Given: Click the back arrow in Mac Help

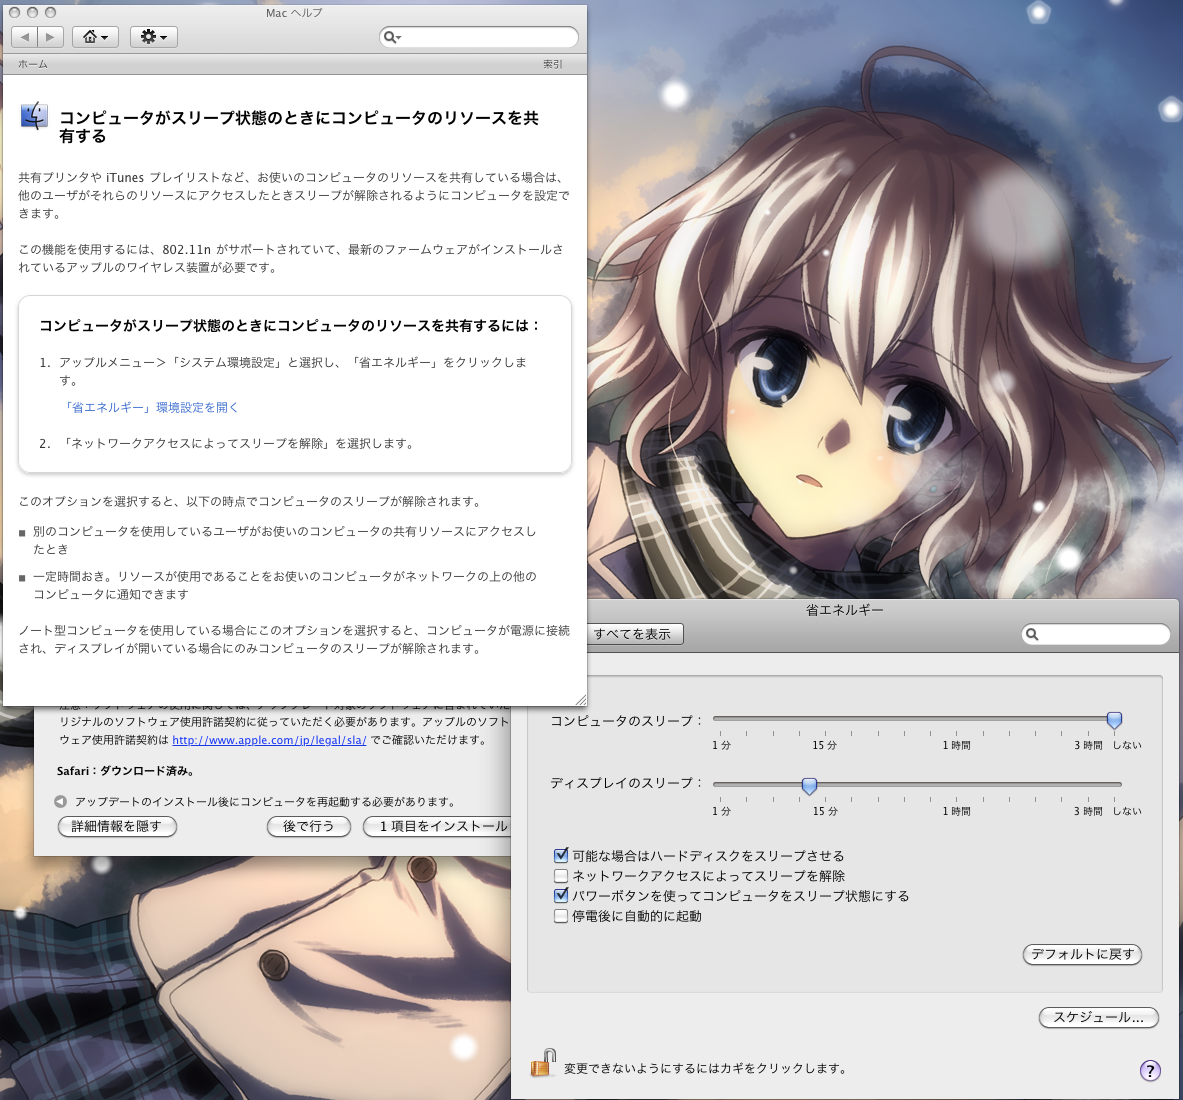Looking at the screenshot, I should pyautogui.click(x=25, y=37).
